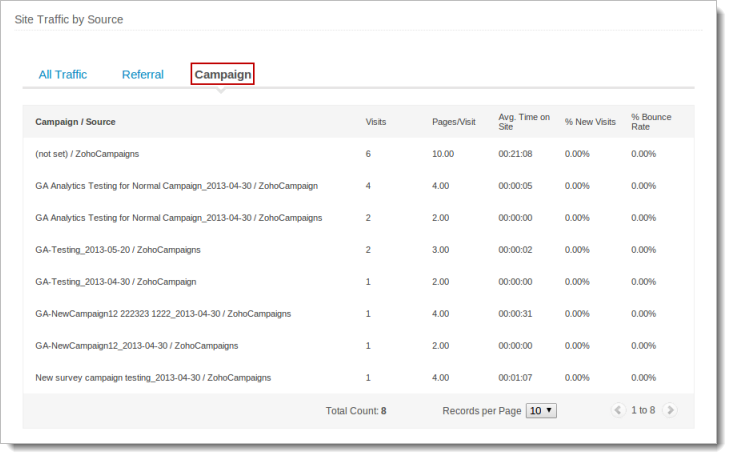Select the GA-Testing_2013-05-20 / ZohoCampaigns row
Image resolution: width=732 pixels, height=459 pixels.
118,250
